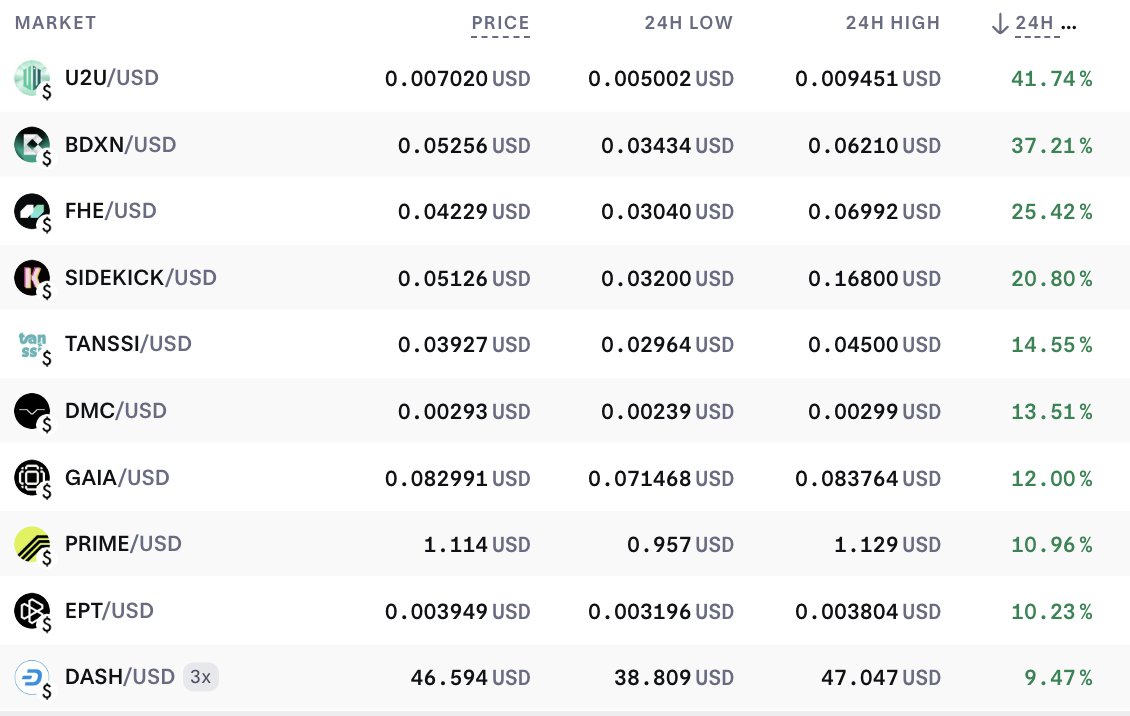1130x716 pixels.
Task: Click the FHE coin logo
Action: (28, 211)
